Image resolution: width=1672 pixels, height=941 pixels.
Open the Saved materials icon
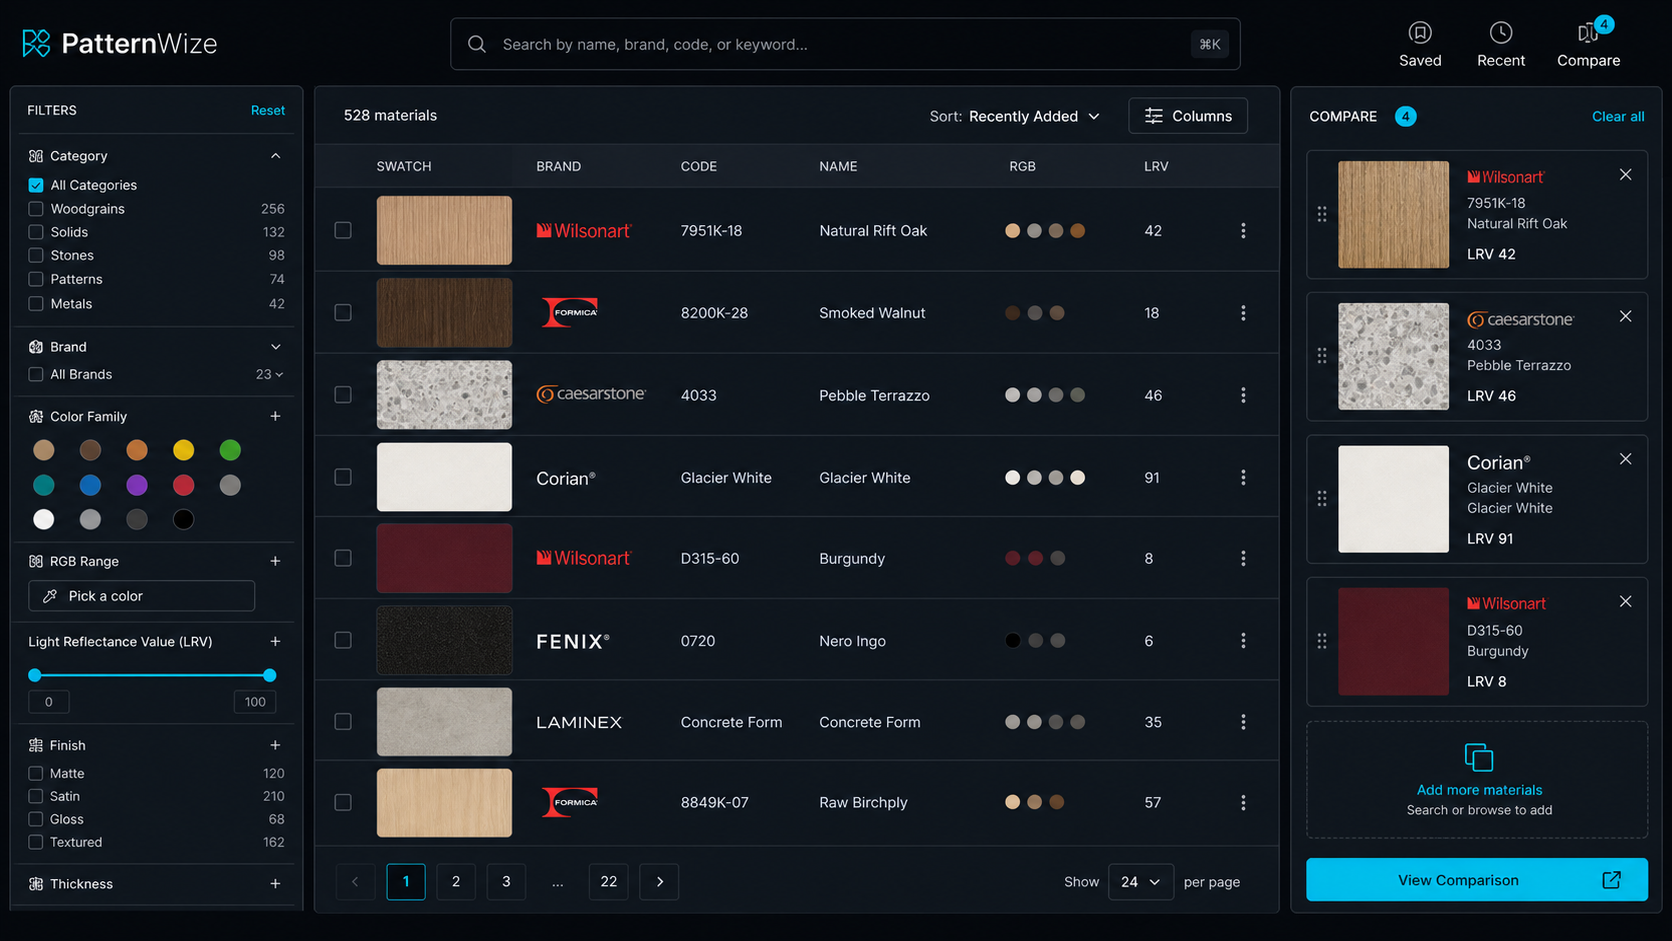[x=1420, y=33]
